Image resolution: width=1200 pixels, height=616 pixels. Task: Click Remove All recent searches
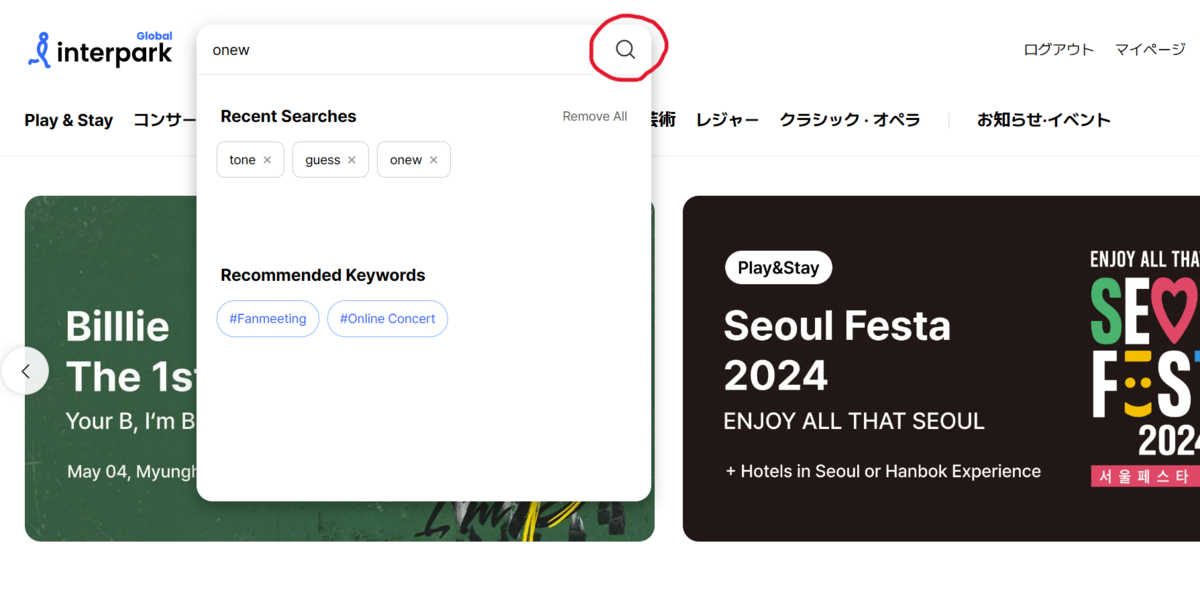tap(594, 116)
